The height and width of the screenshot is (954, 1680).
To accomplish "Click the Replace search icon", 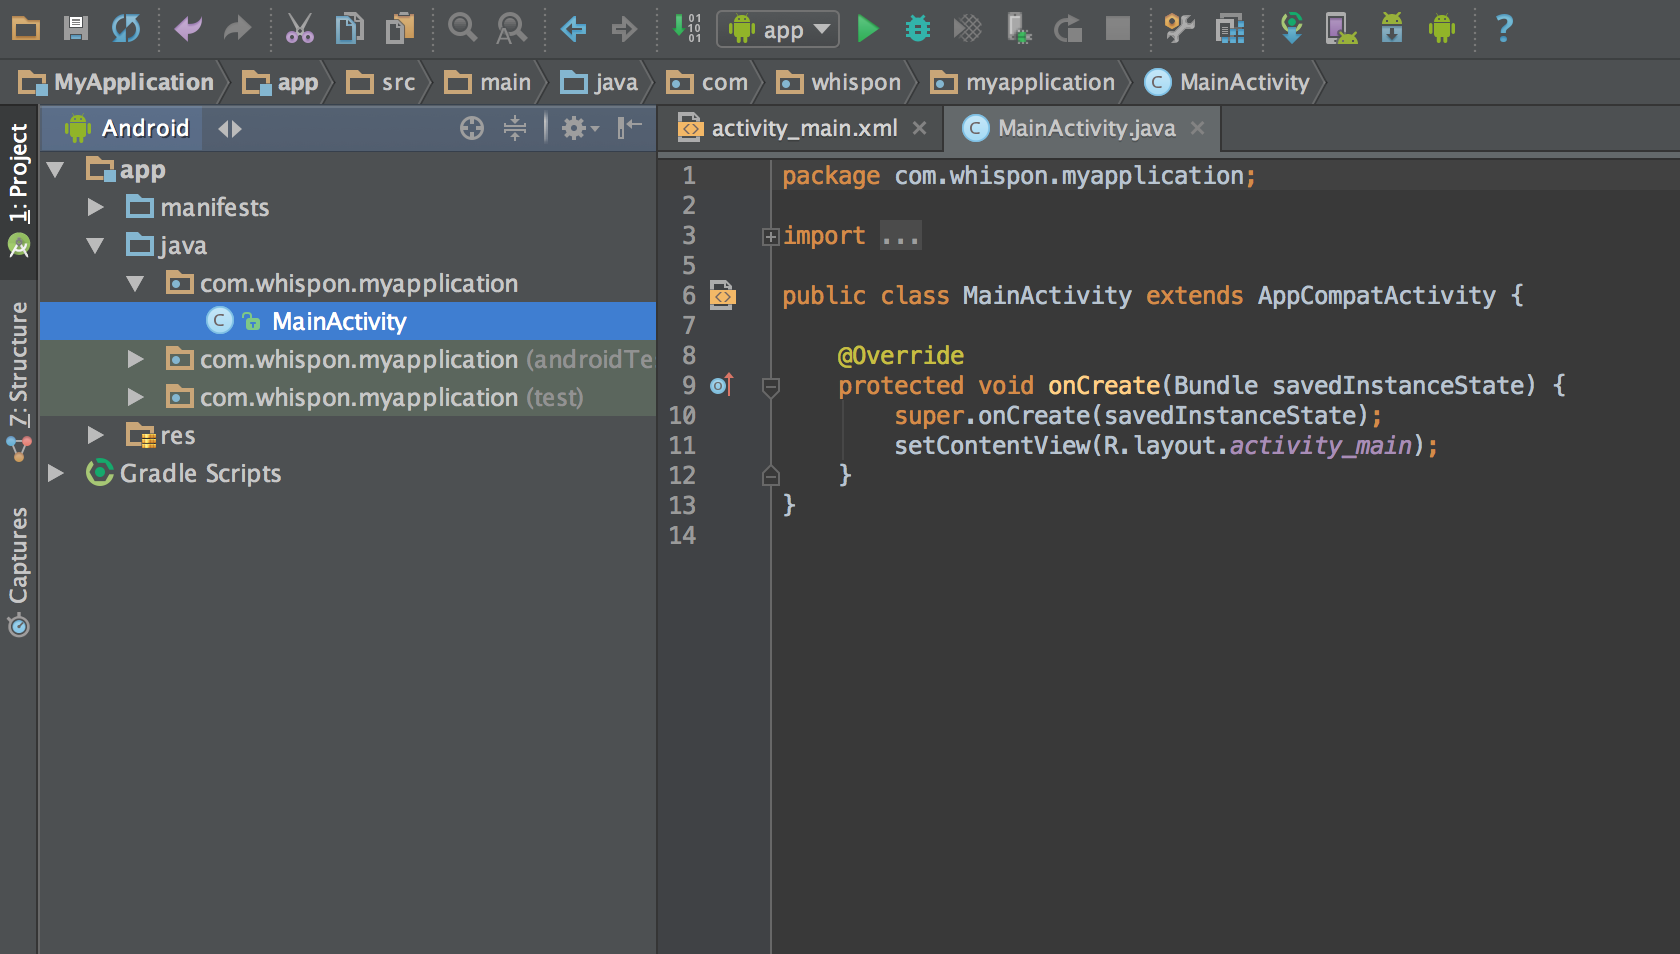I will coord(511,28).
